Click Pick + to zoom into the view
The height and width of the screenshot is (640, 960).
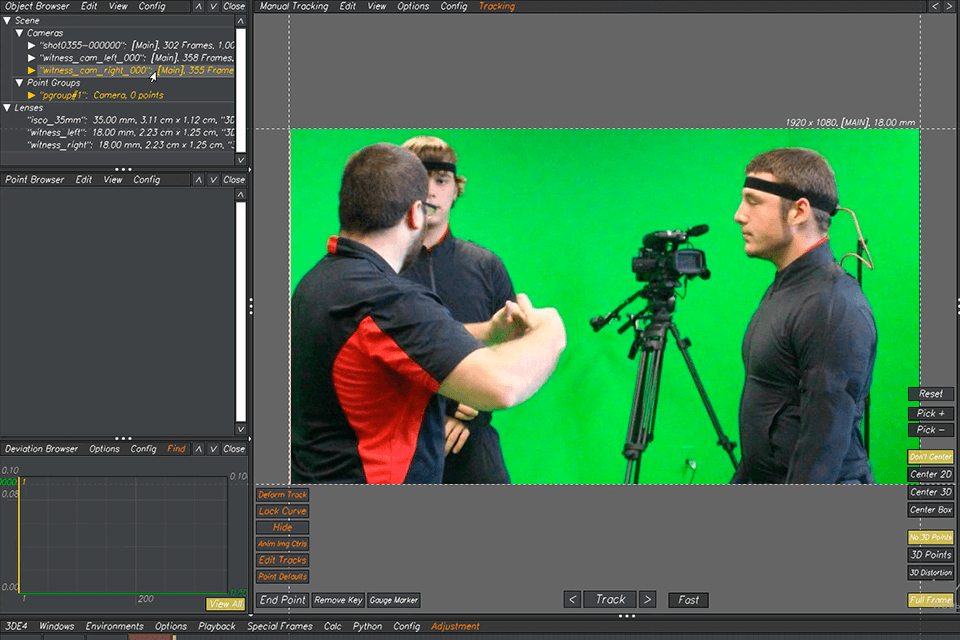coord(930,412)
